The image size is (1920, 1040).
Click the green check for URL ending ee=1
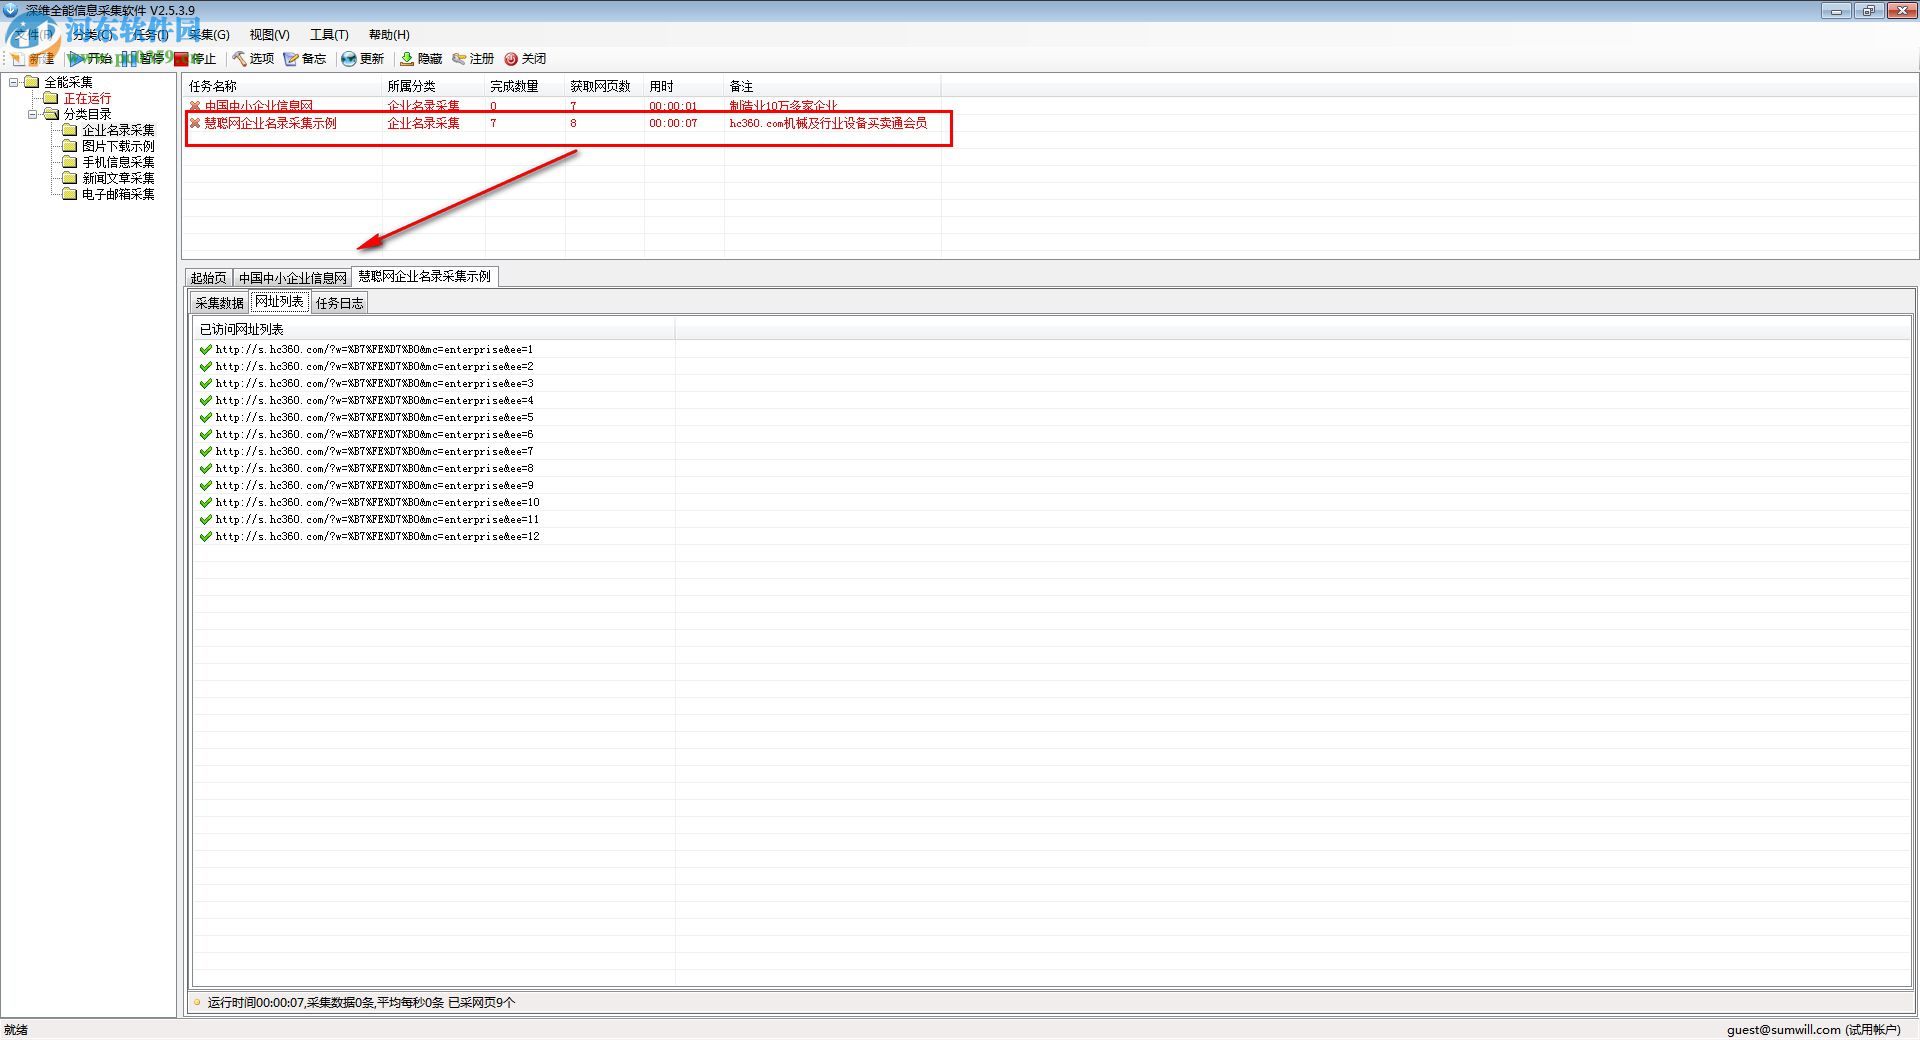click(206, 350)
